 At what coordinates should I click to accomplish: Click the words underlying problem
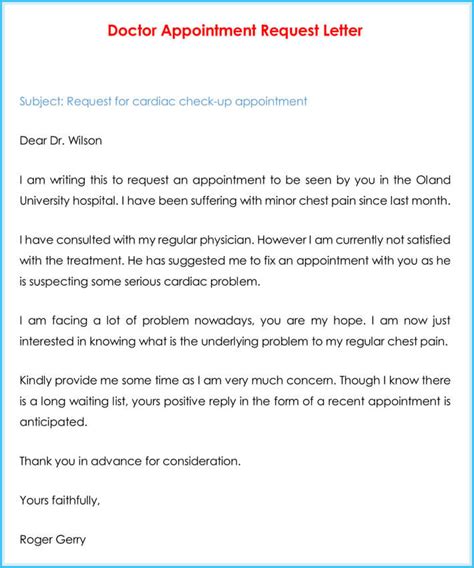[x=256, y=341]
